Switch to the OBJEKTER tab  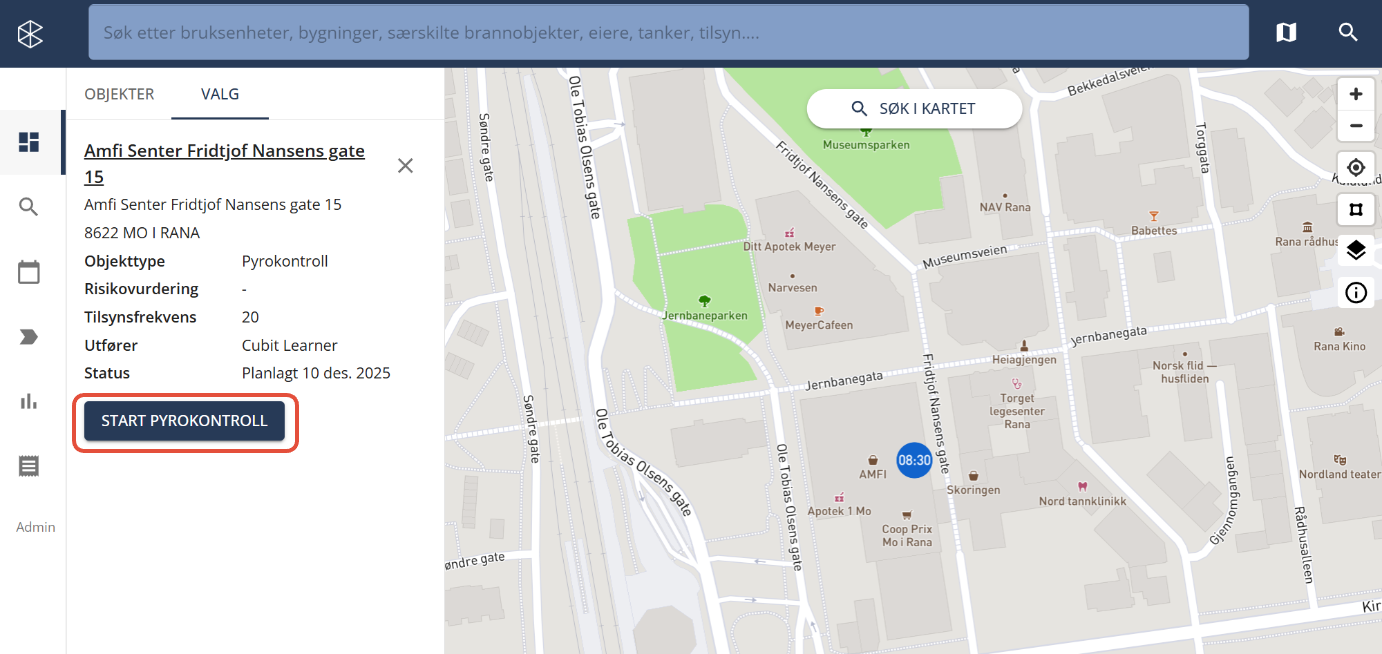pyautogui.click(x=119, y=94)
